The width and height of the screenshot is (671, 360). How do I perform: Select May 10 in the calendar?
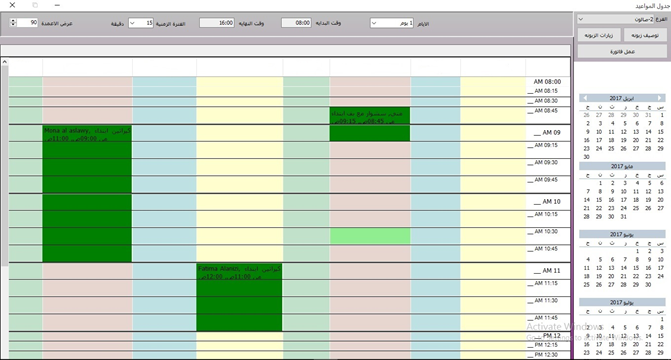point(623,191)
